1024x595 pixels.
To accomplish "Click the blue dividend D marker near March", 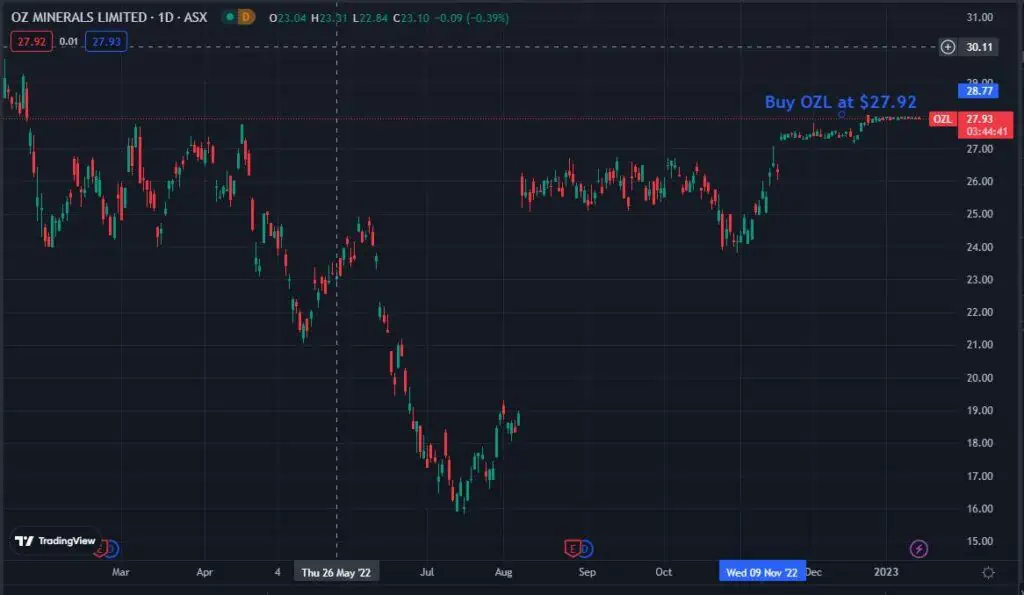I will (x=112, y=548).
